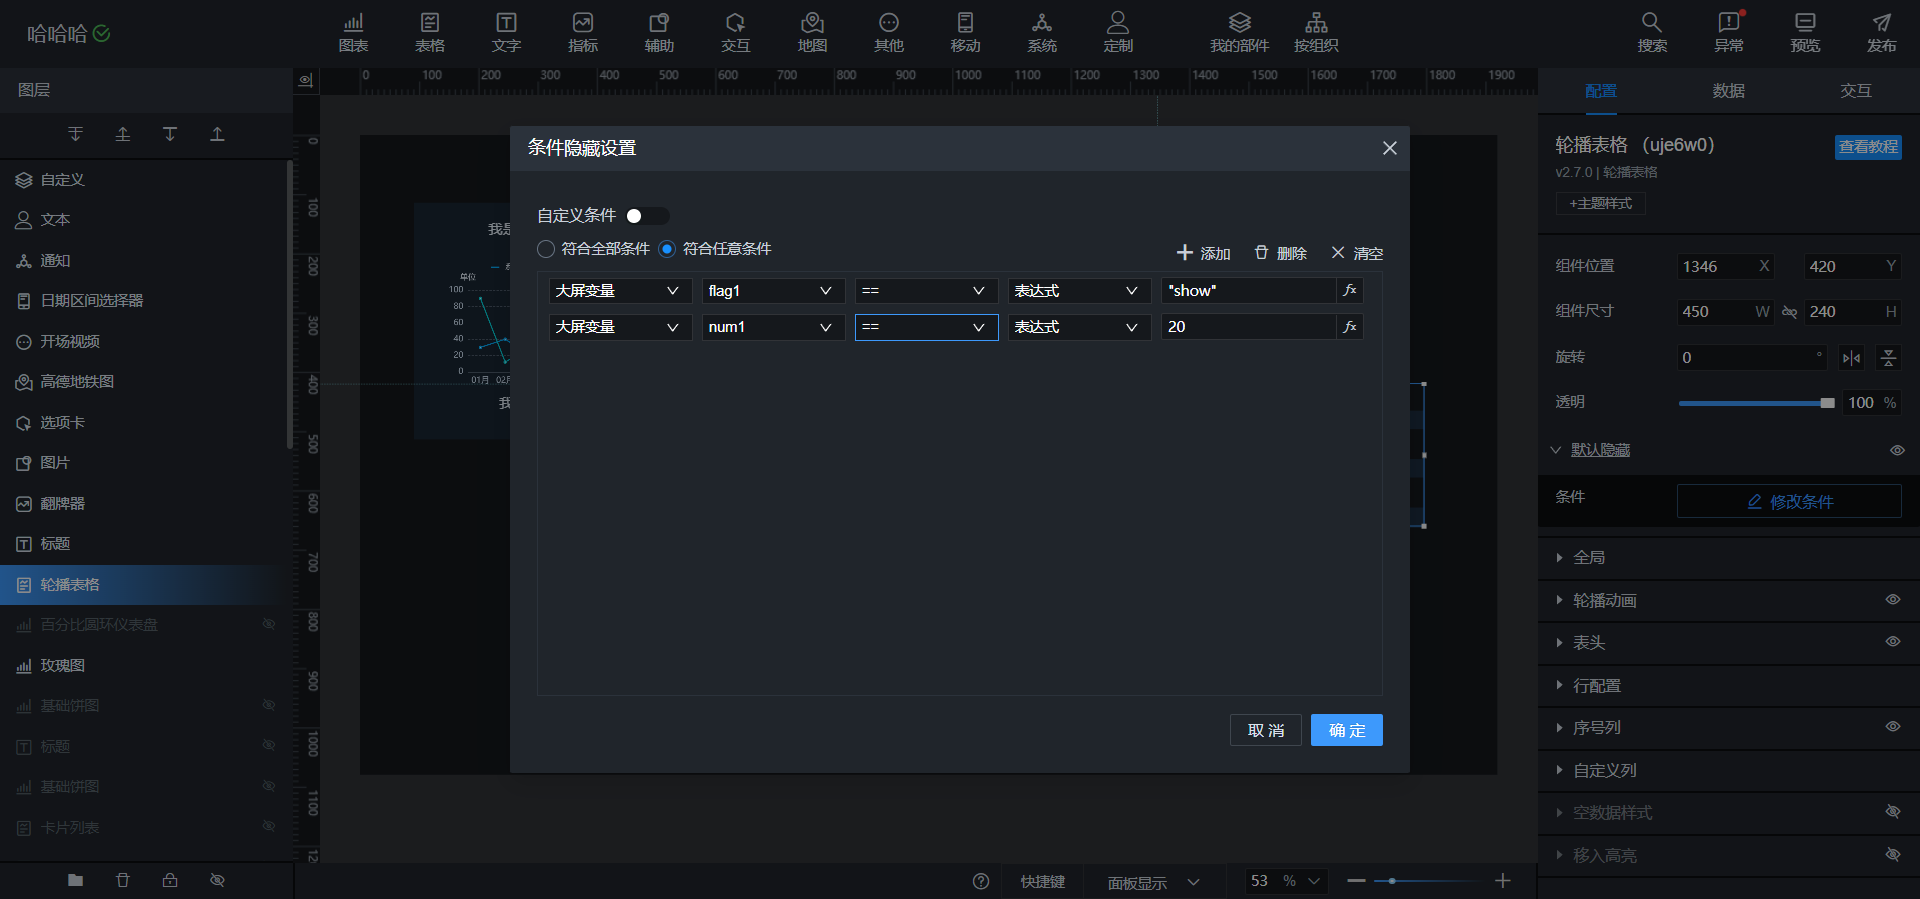
Task: Click the 修改条件 button
Action: (1789, 501)
